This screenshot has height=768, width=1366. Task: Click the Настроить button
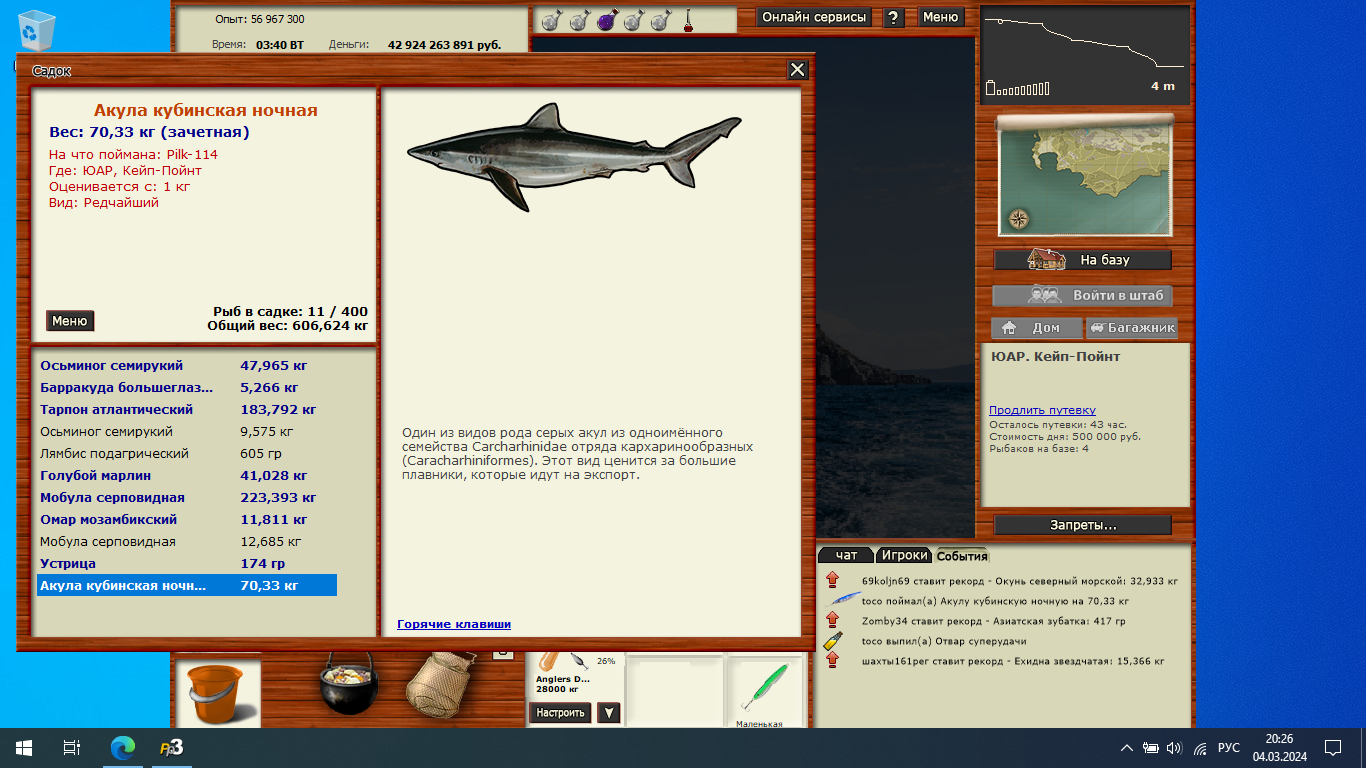coord(560,713)
